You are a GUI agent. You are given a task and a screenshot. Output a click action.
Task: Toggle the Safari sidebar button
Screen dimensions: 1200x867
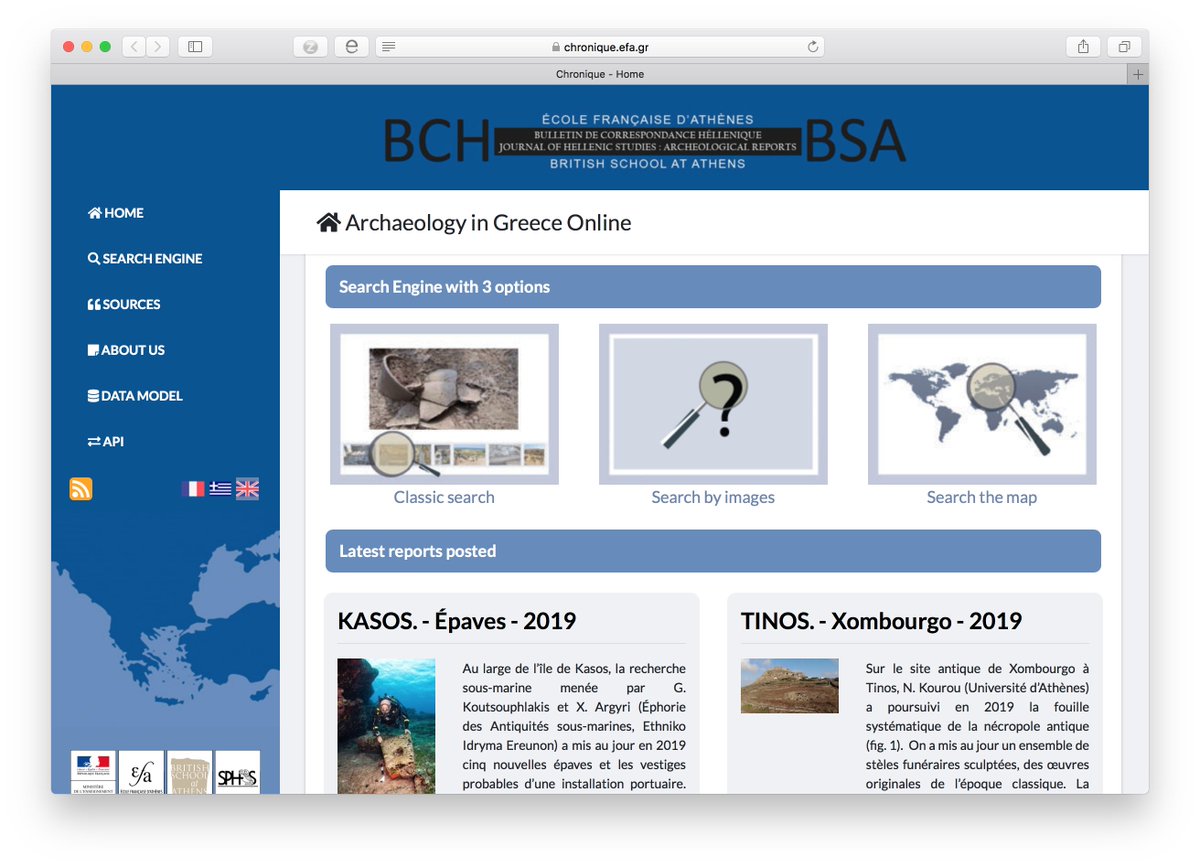coord(195,46)
